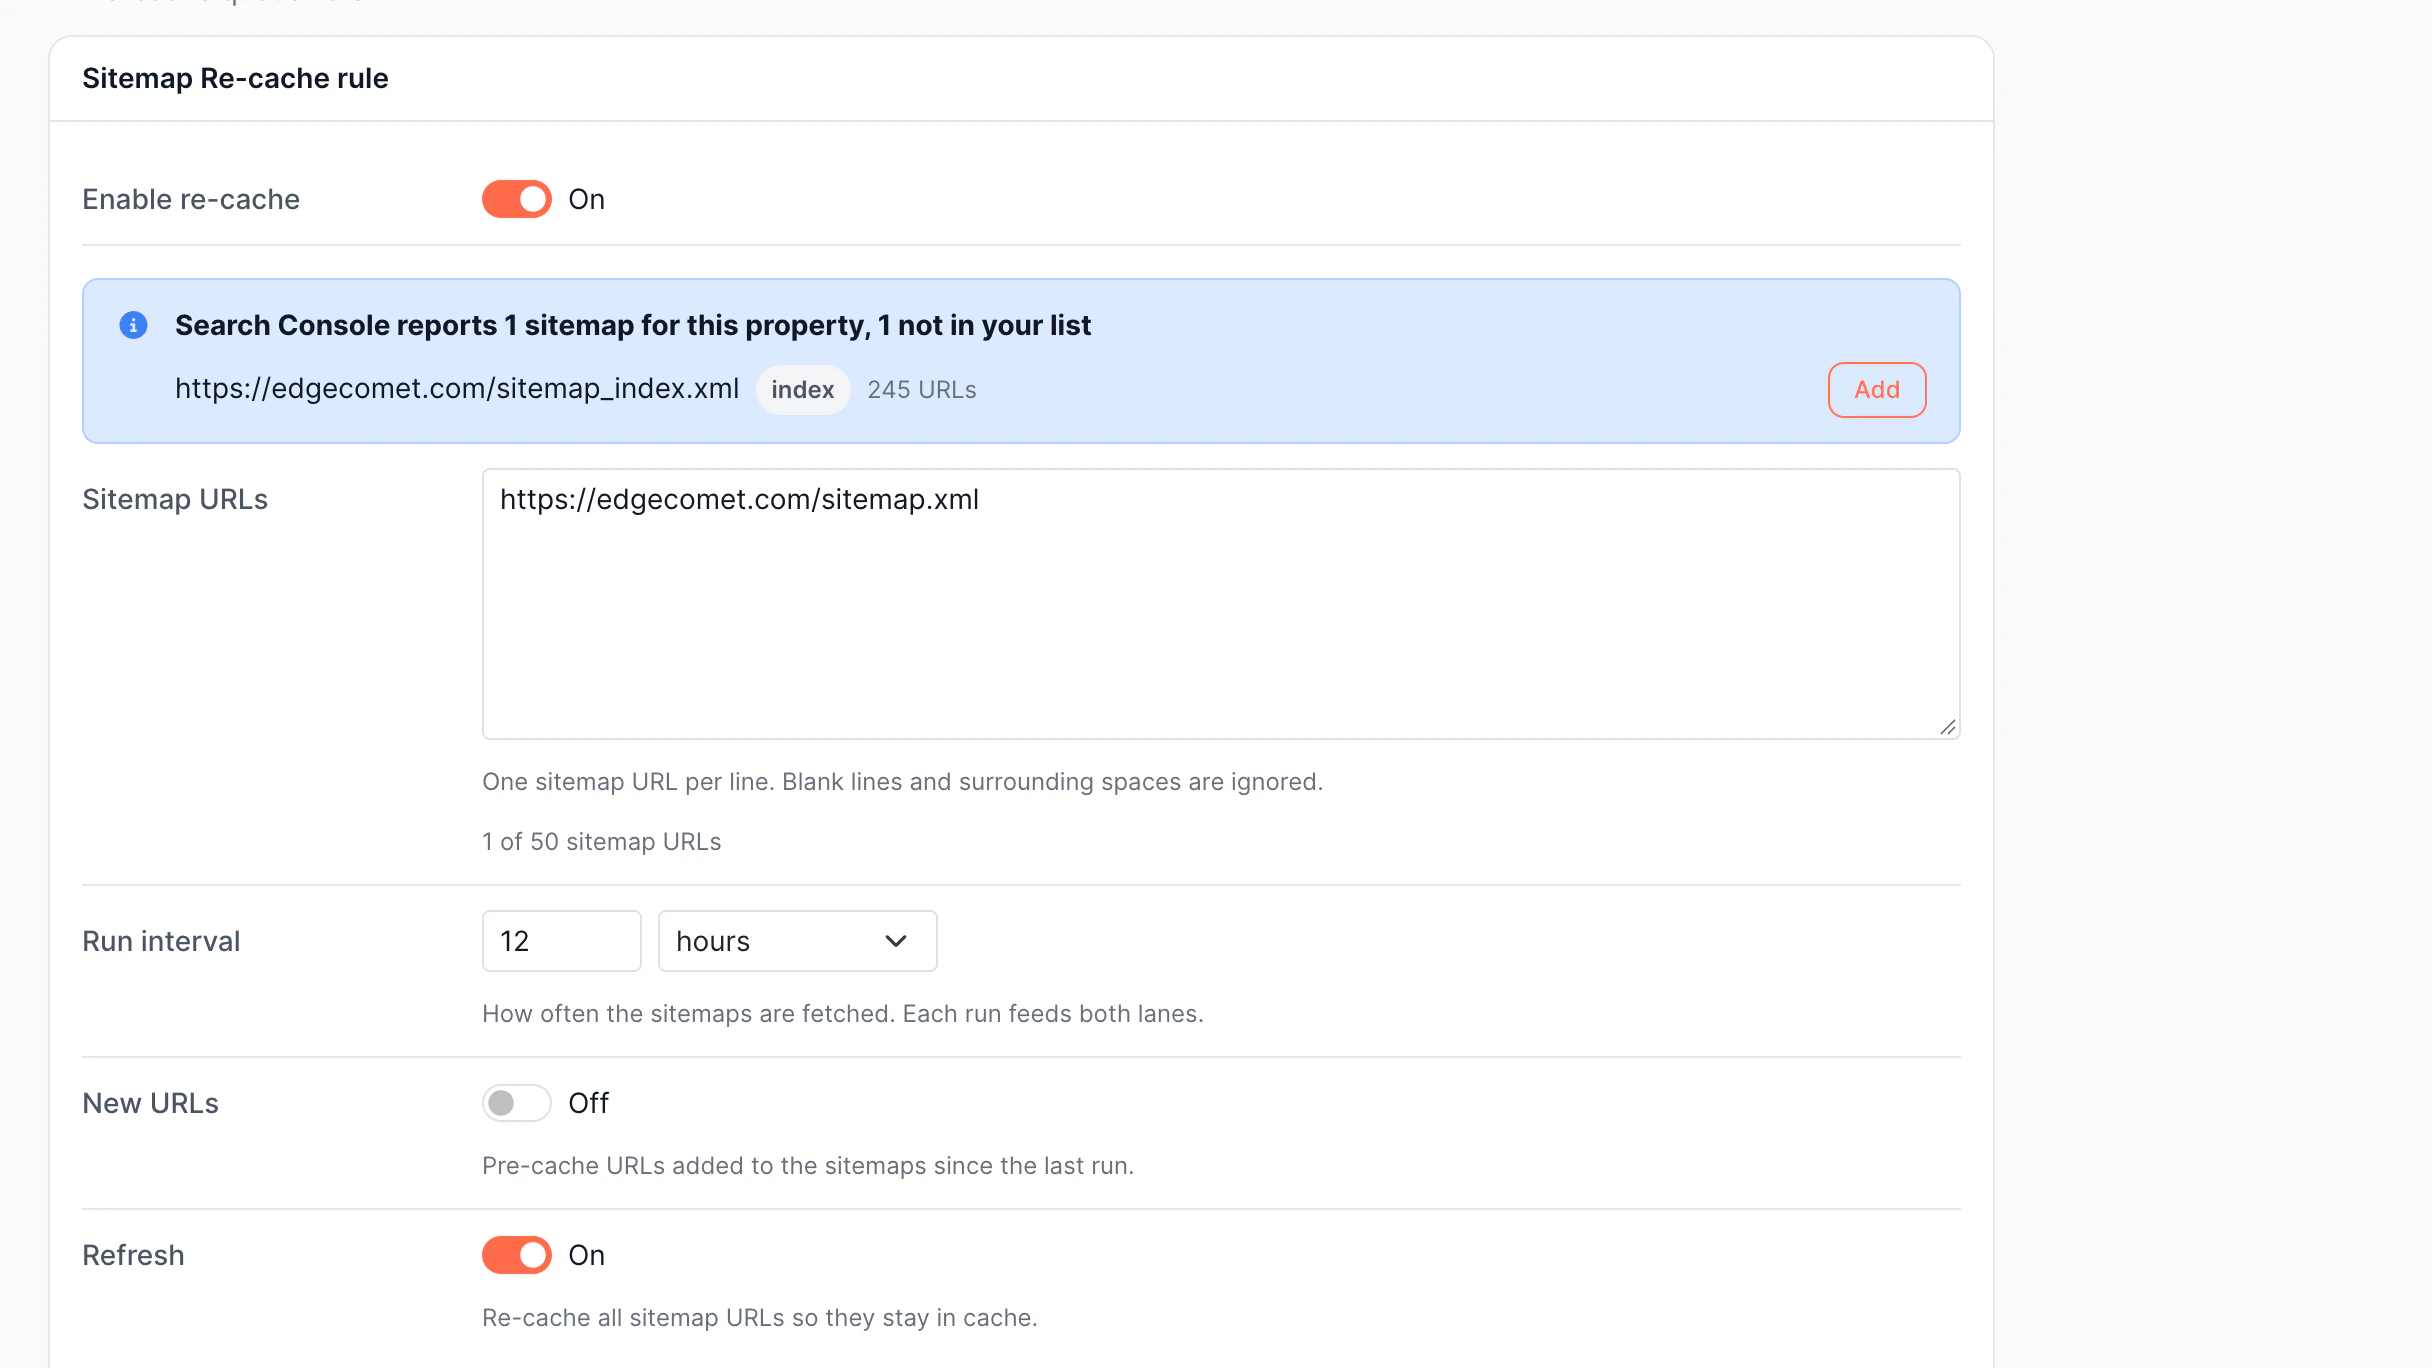This screenshot has width=2432, height=1368.
Task: Focus the Run interval number field
Action: point(562,941)
